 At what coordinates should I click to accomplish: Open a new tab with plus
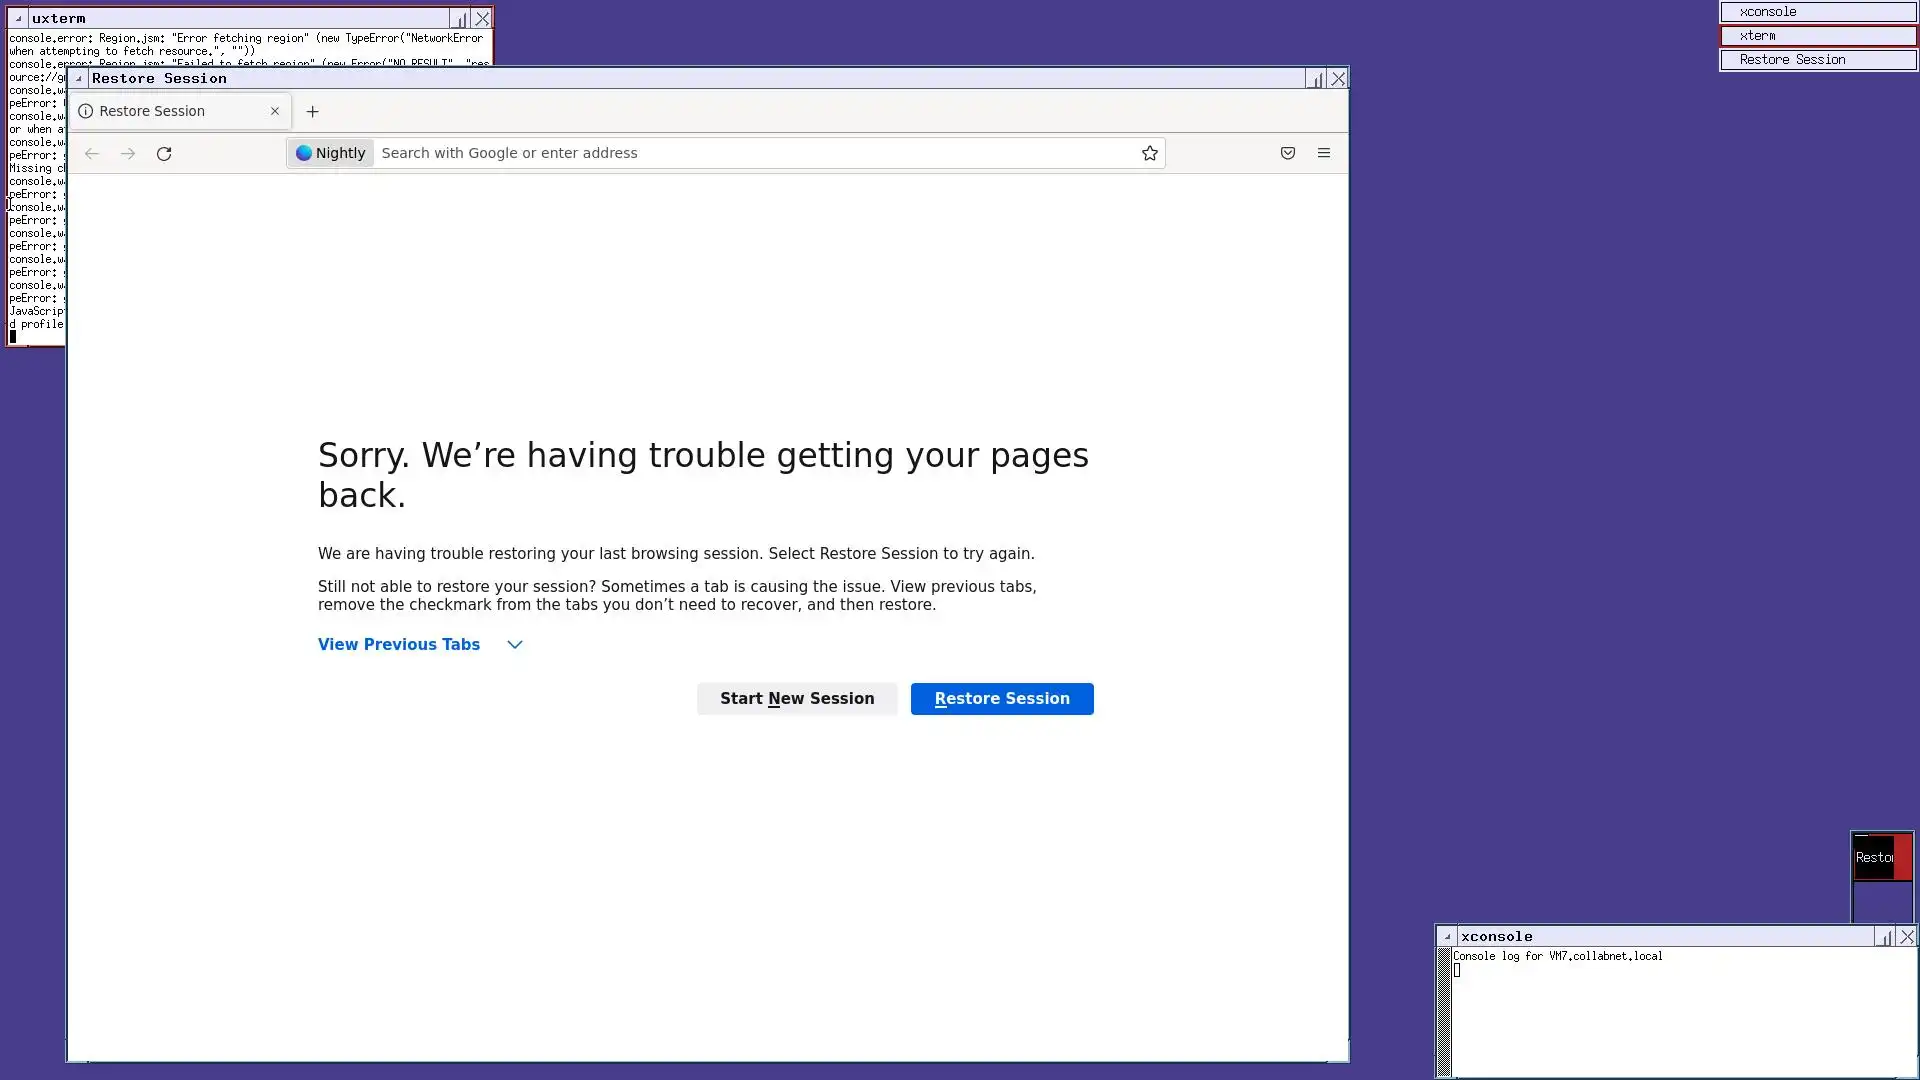(x=312, y=111)
